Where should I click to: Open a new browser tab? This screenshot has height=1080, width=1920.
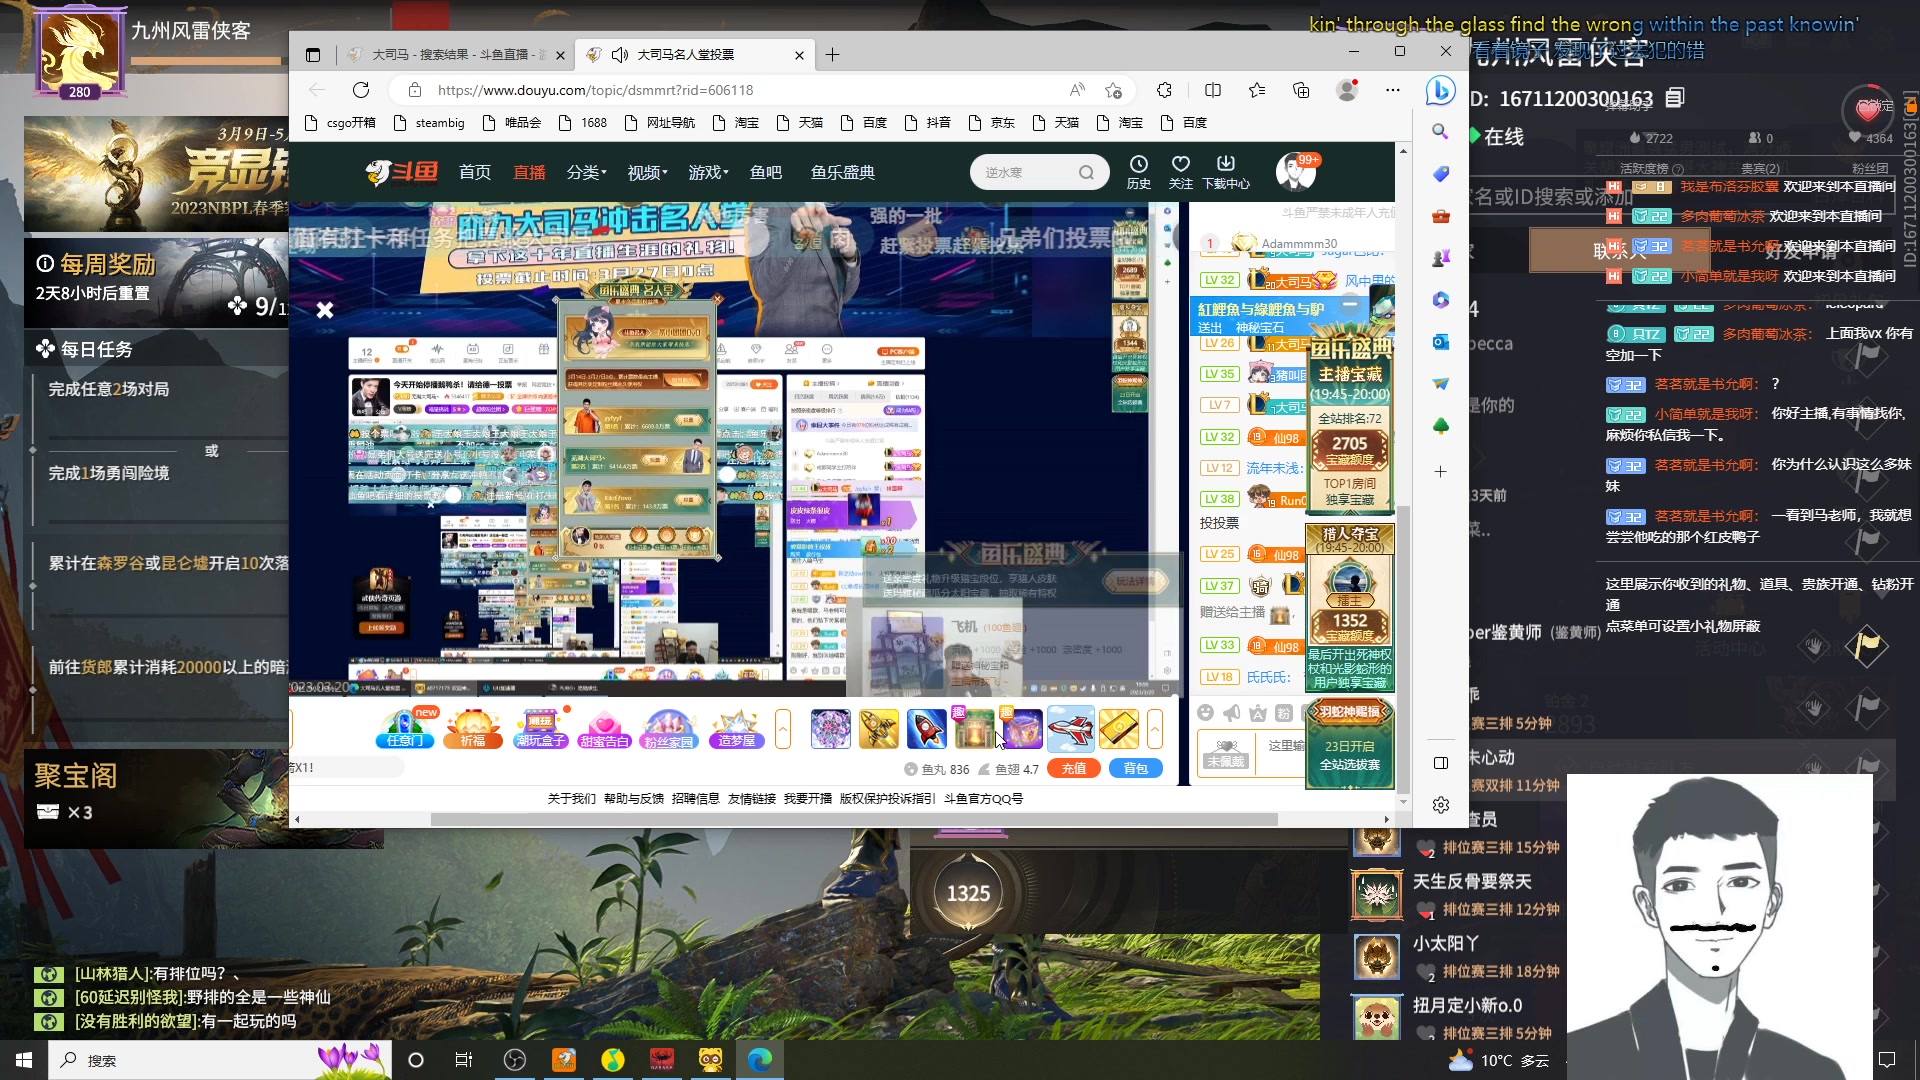[832, 55]
